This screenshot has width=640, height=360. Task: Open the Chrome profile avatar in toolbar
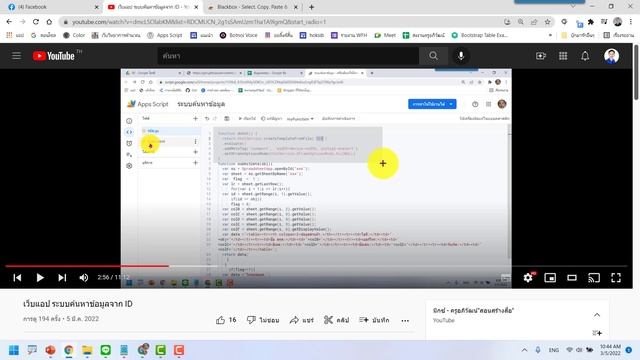coord(618,22)
